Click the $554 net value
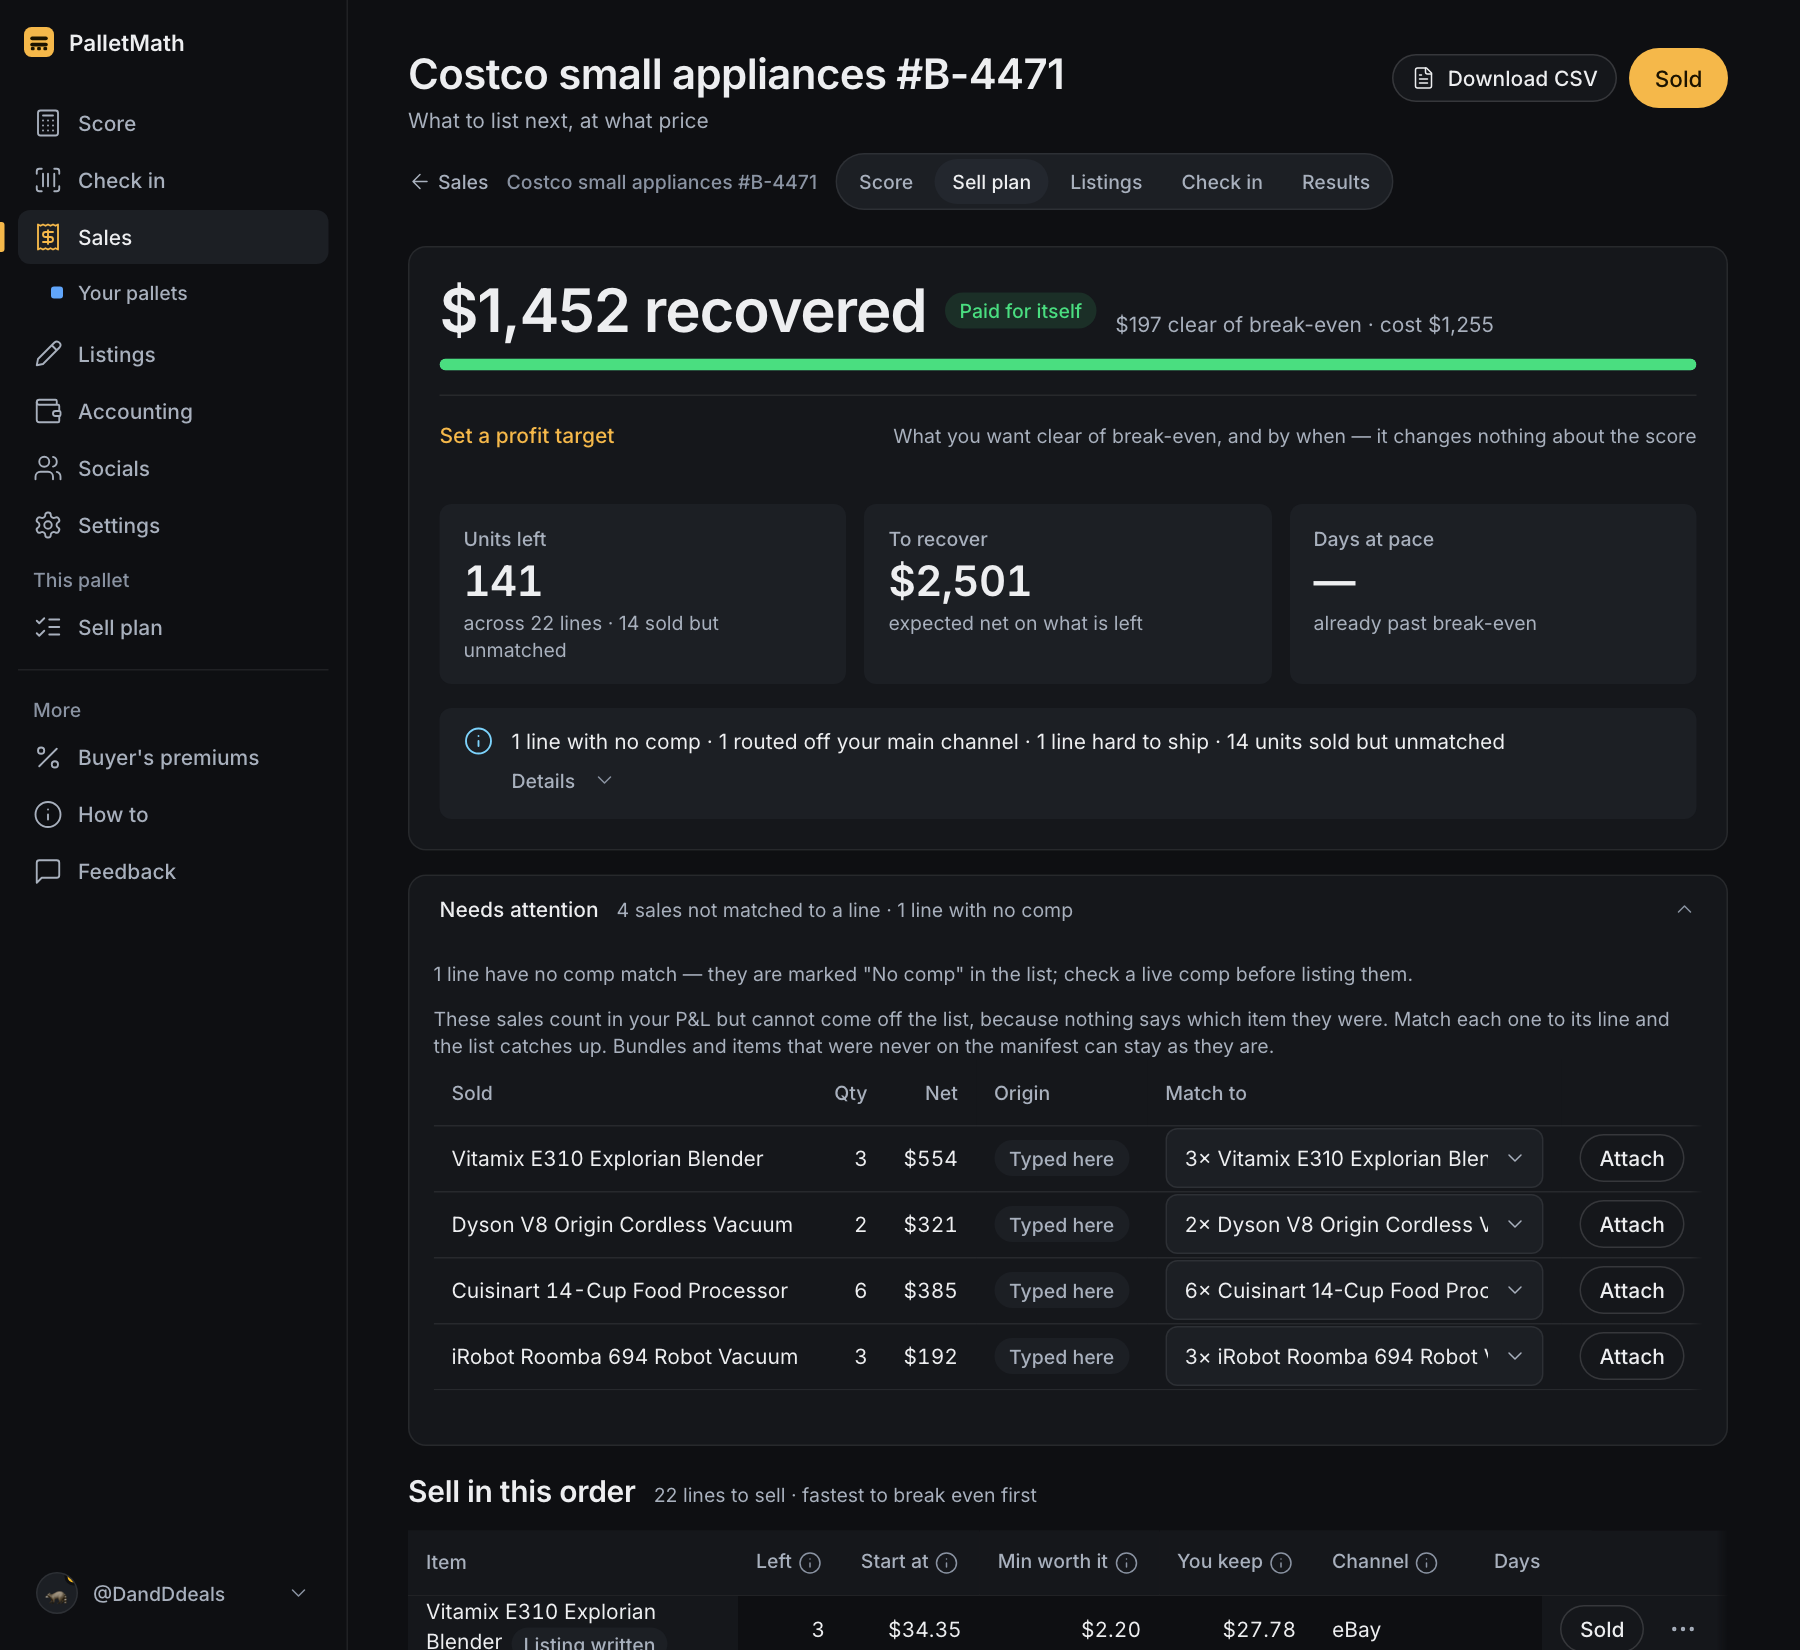Image resolution: width=1800 pixels, height=1650 pixels. click(930, 1158)
